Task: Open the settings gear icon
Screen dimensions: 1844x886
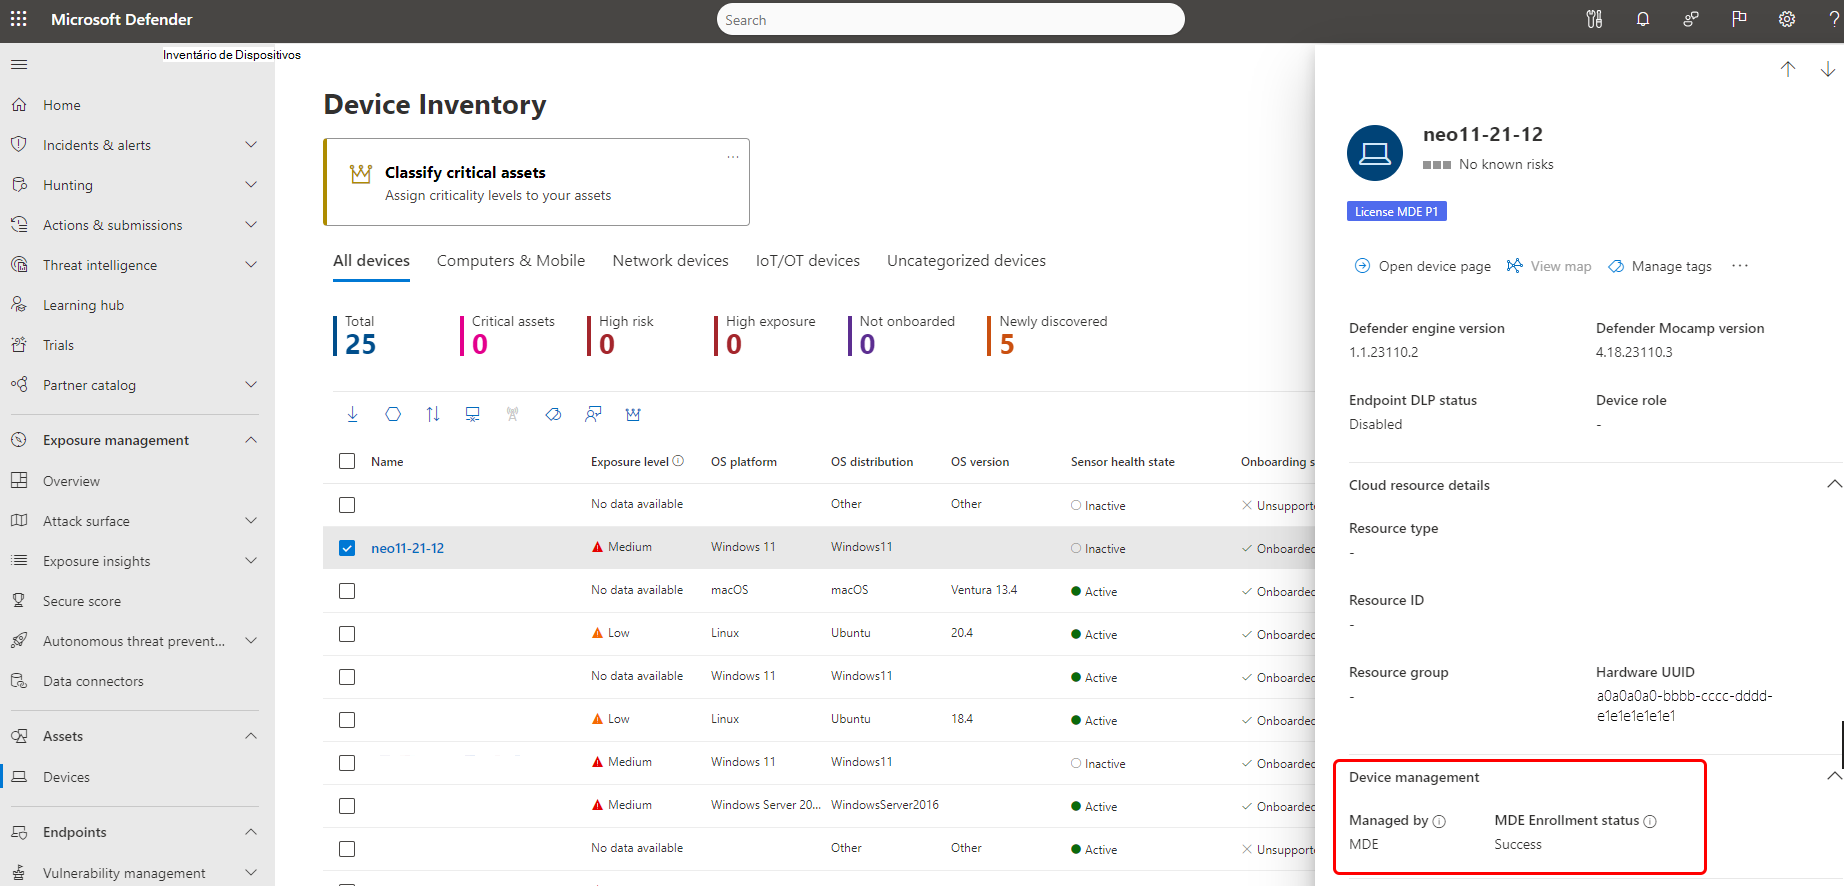Action: (x=1787, y=19)
